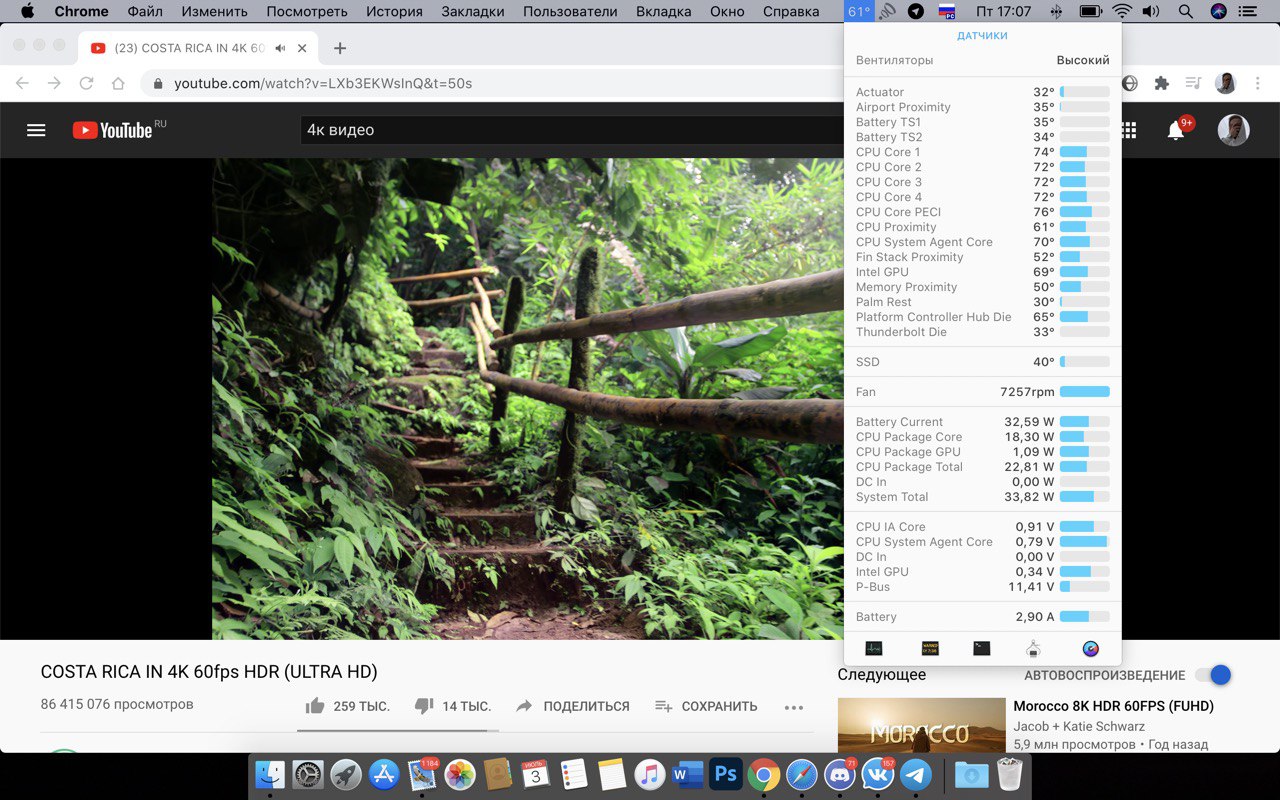The height and width of the screenshot is (800, 1280).
Task: Open the Файл menu
Action: (x=145, y=12)
